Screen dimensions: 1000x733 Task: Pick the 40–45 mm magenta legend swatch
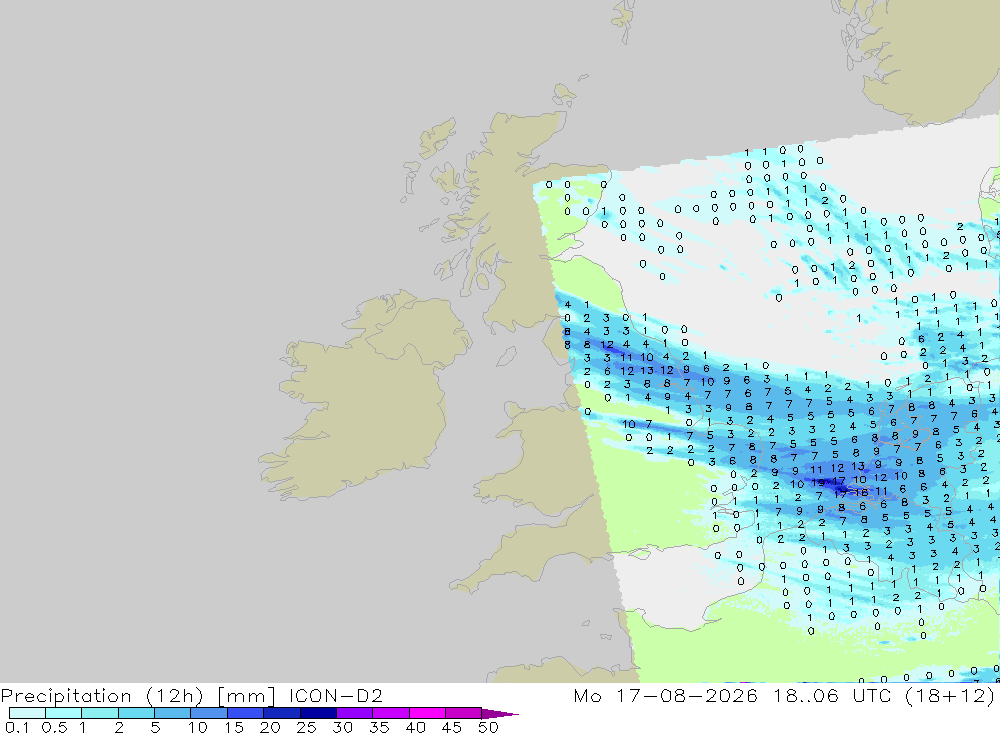click(x=427, y=713)
